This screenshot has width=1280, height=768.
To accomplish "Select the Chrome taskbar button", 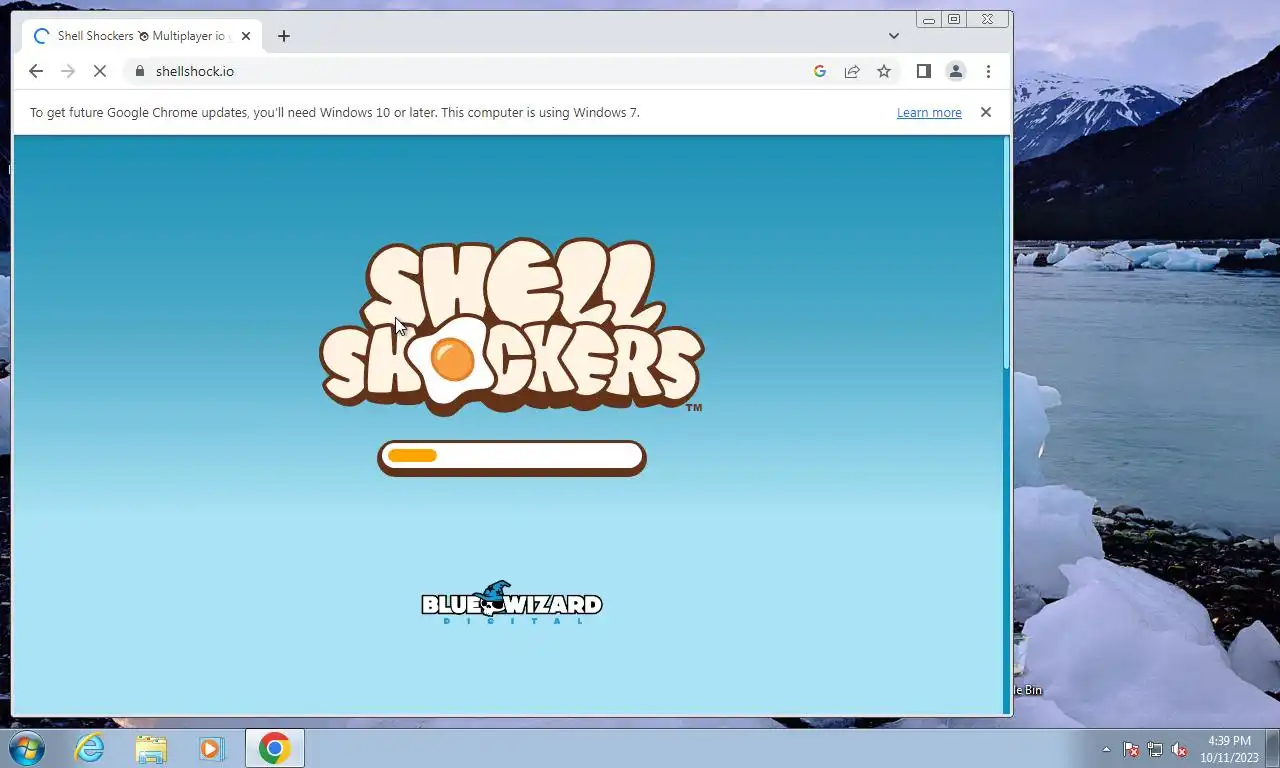I will 275,748.
